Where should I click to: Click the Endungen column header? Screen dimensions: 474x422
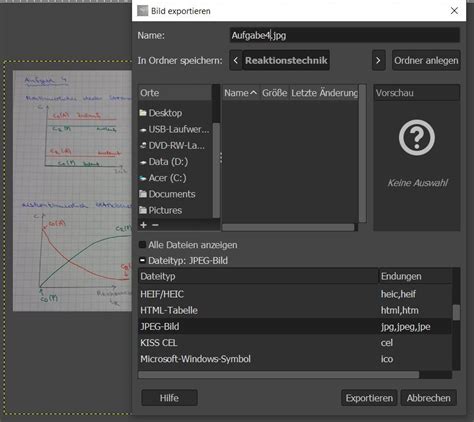coord(415,276)
